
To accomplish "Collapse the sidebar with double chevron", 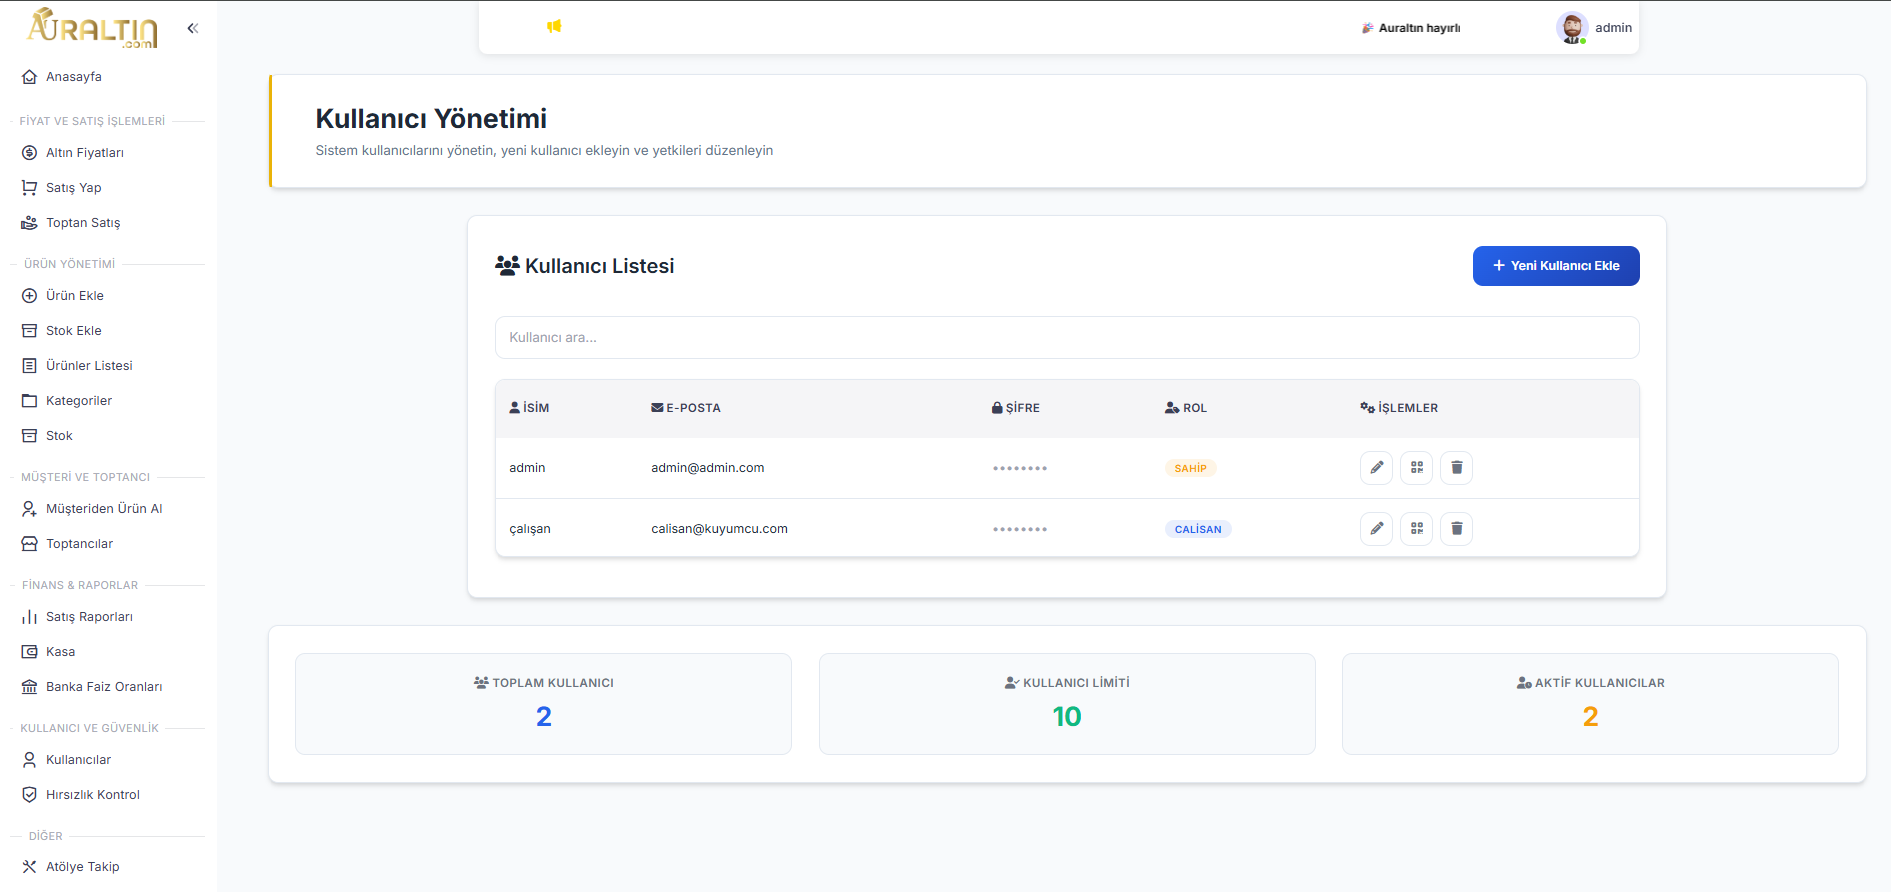I will [193, 28].
